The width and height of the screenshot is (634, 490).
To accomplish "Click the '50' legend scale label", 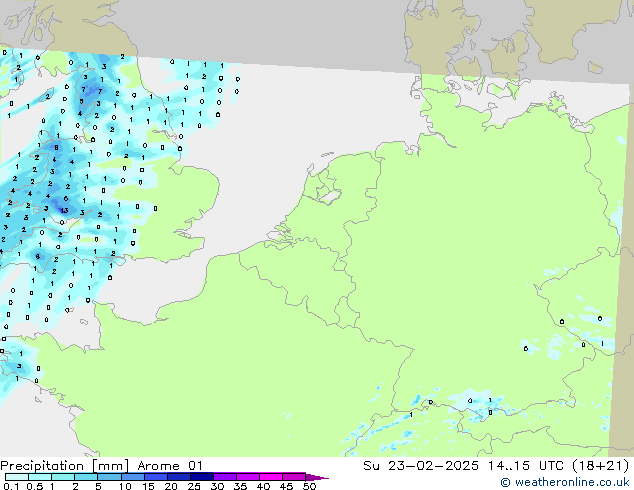I will (x=309, y=486).
